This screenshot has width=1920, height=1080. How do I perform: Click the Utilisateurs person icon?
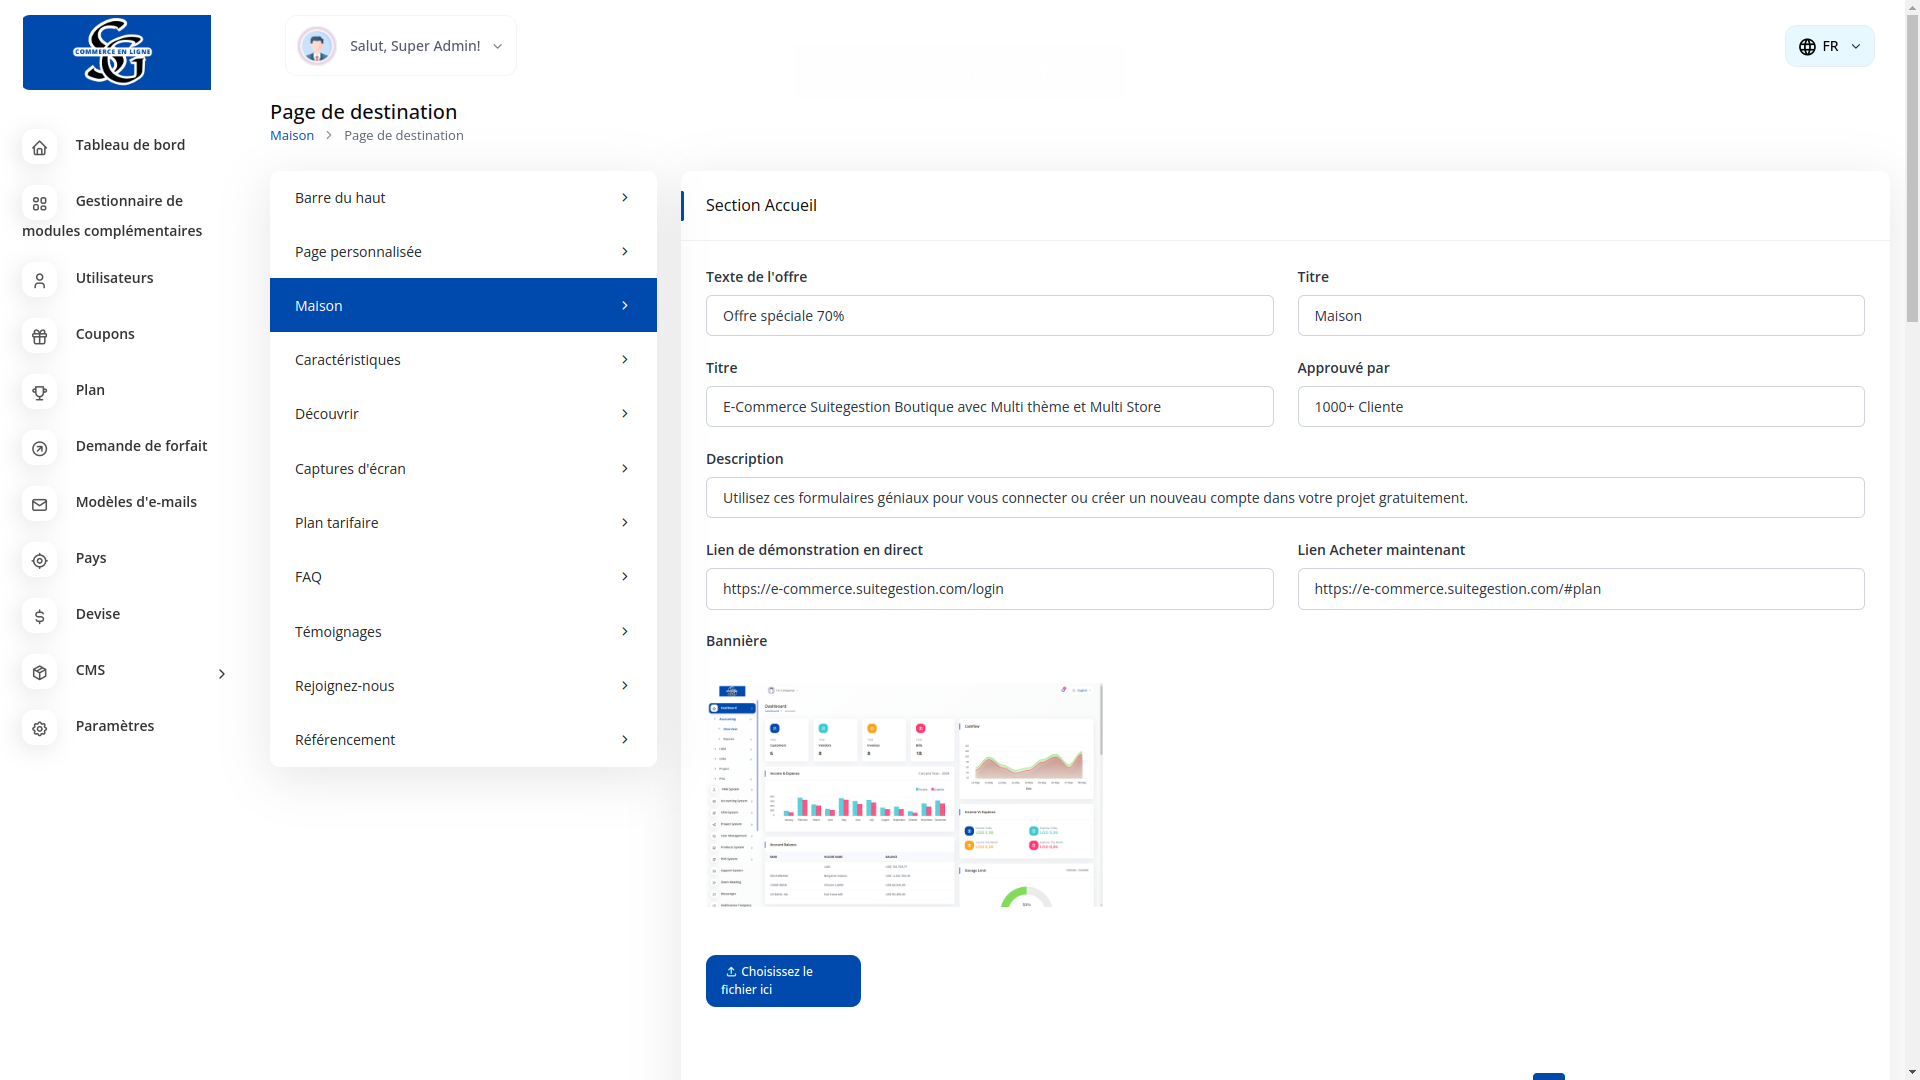[x=40, y=280]
